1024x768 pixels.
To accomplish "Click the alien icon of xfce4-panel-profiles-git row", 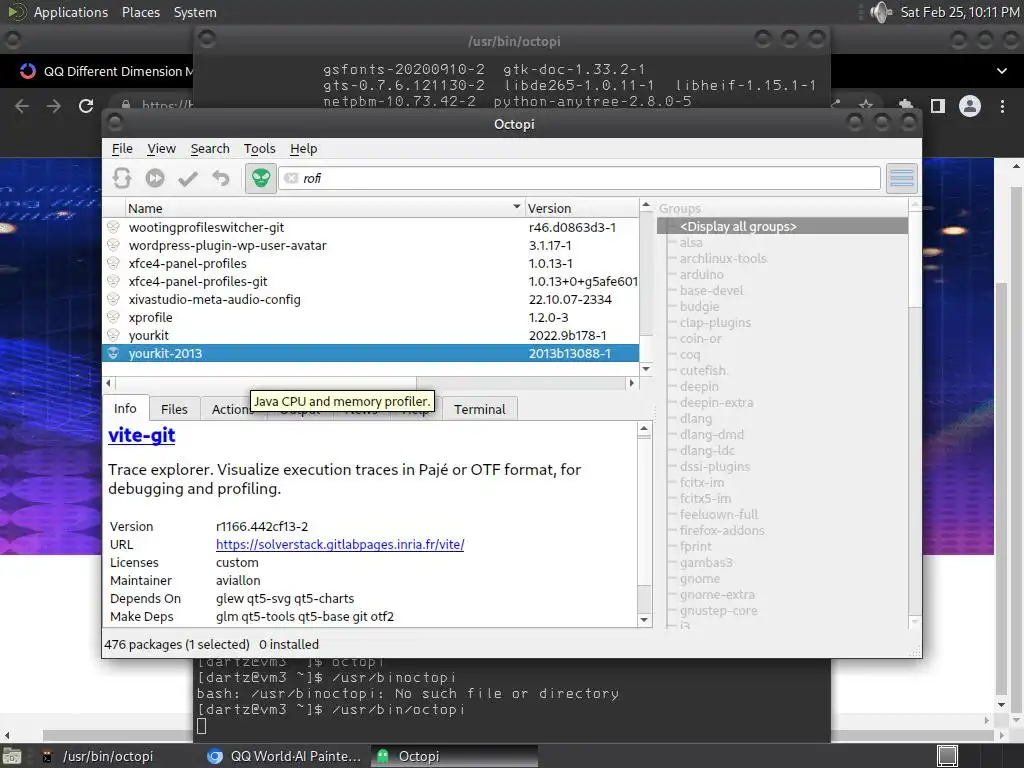I will coord(114,281).
